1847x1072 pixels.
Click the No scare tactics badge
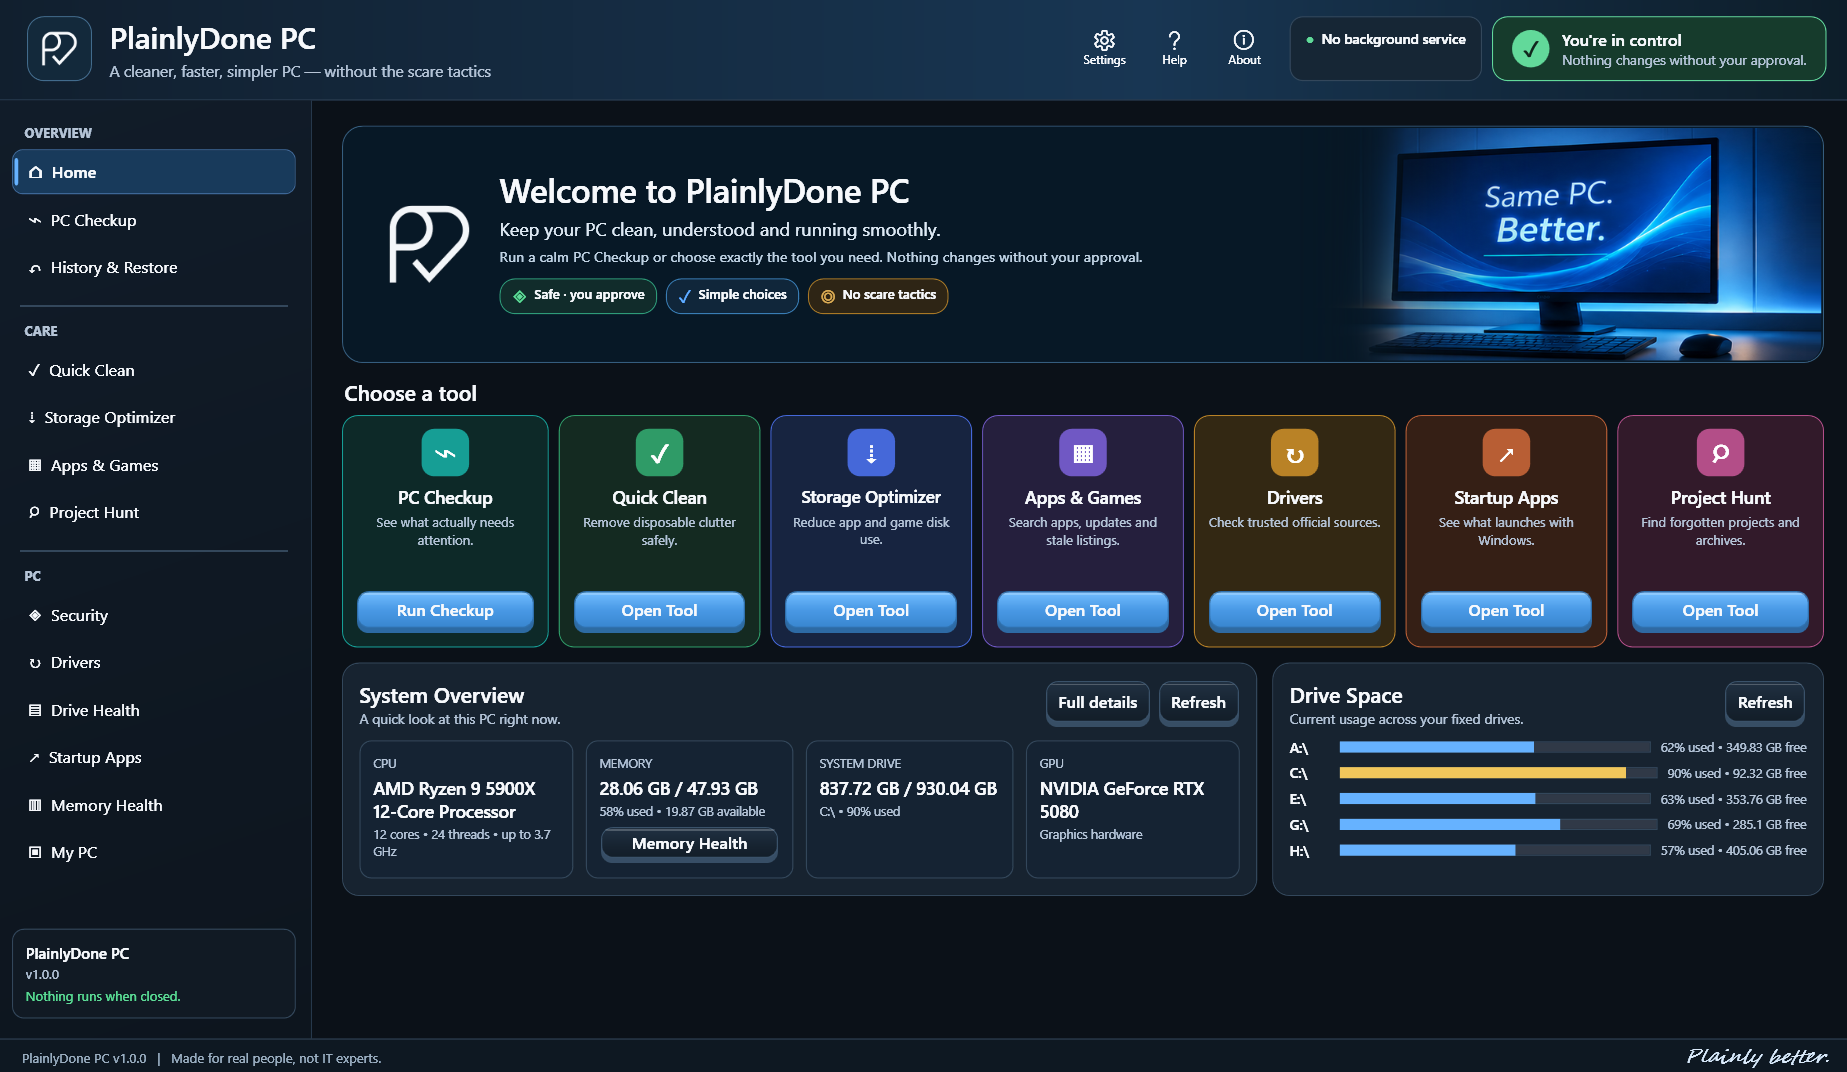(x=878, y=295)
